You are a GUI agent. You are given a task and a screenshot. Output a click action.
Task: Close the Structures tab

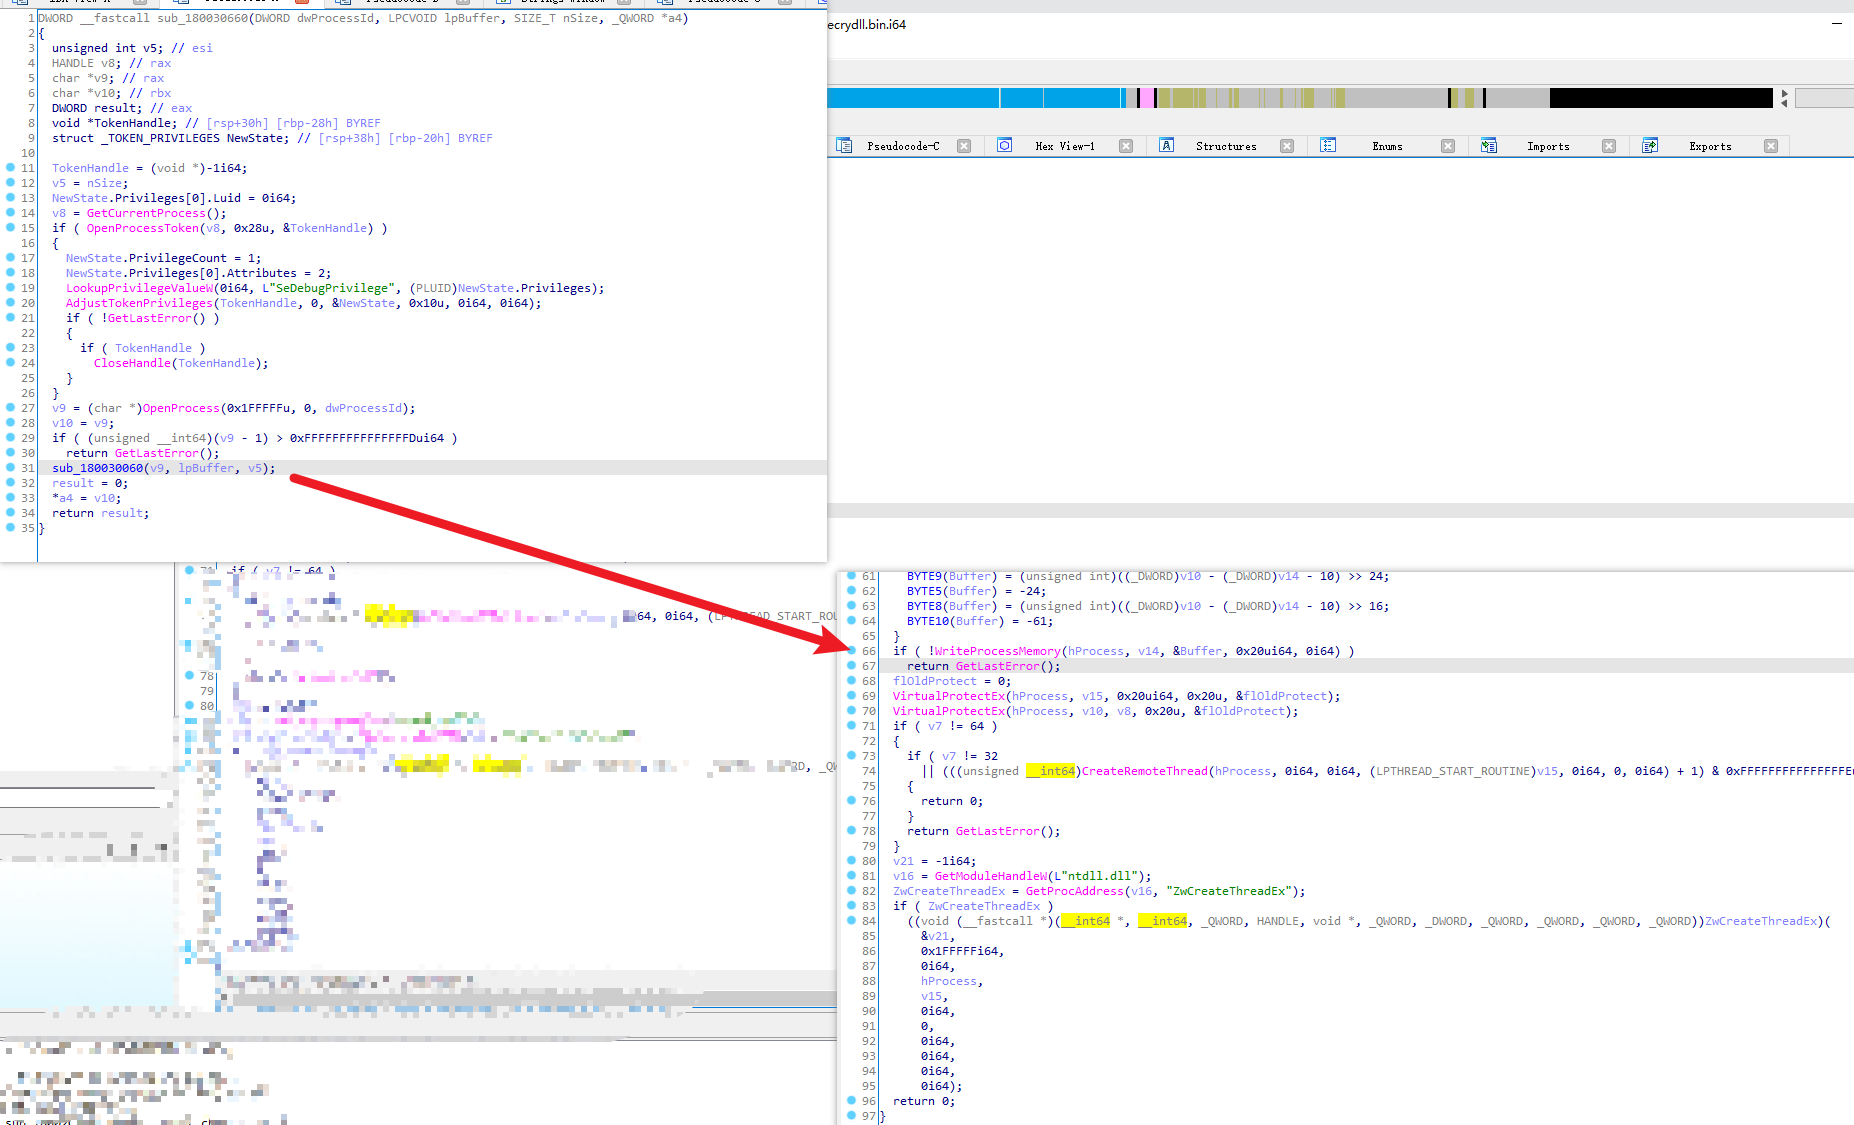1287,146
